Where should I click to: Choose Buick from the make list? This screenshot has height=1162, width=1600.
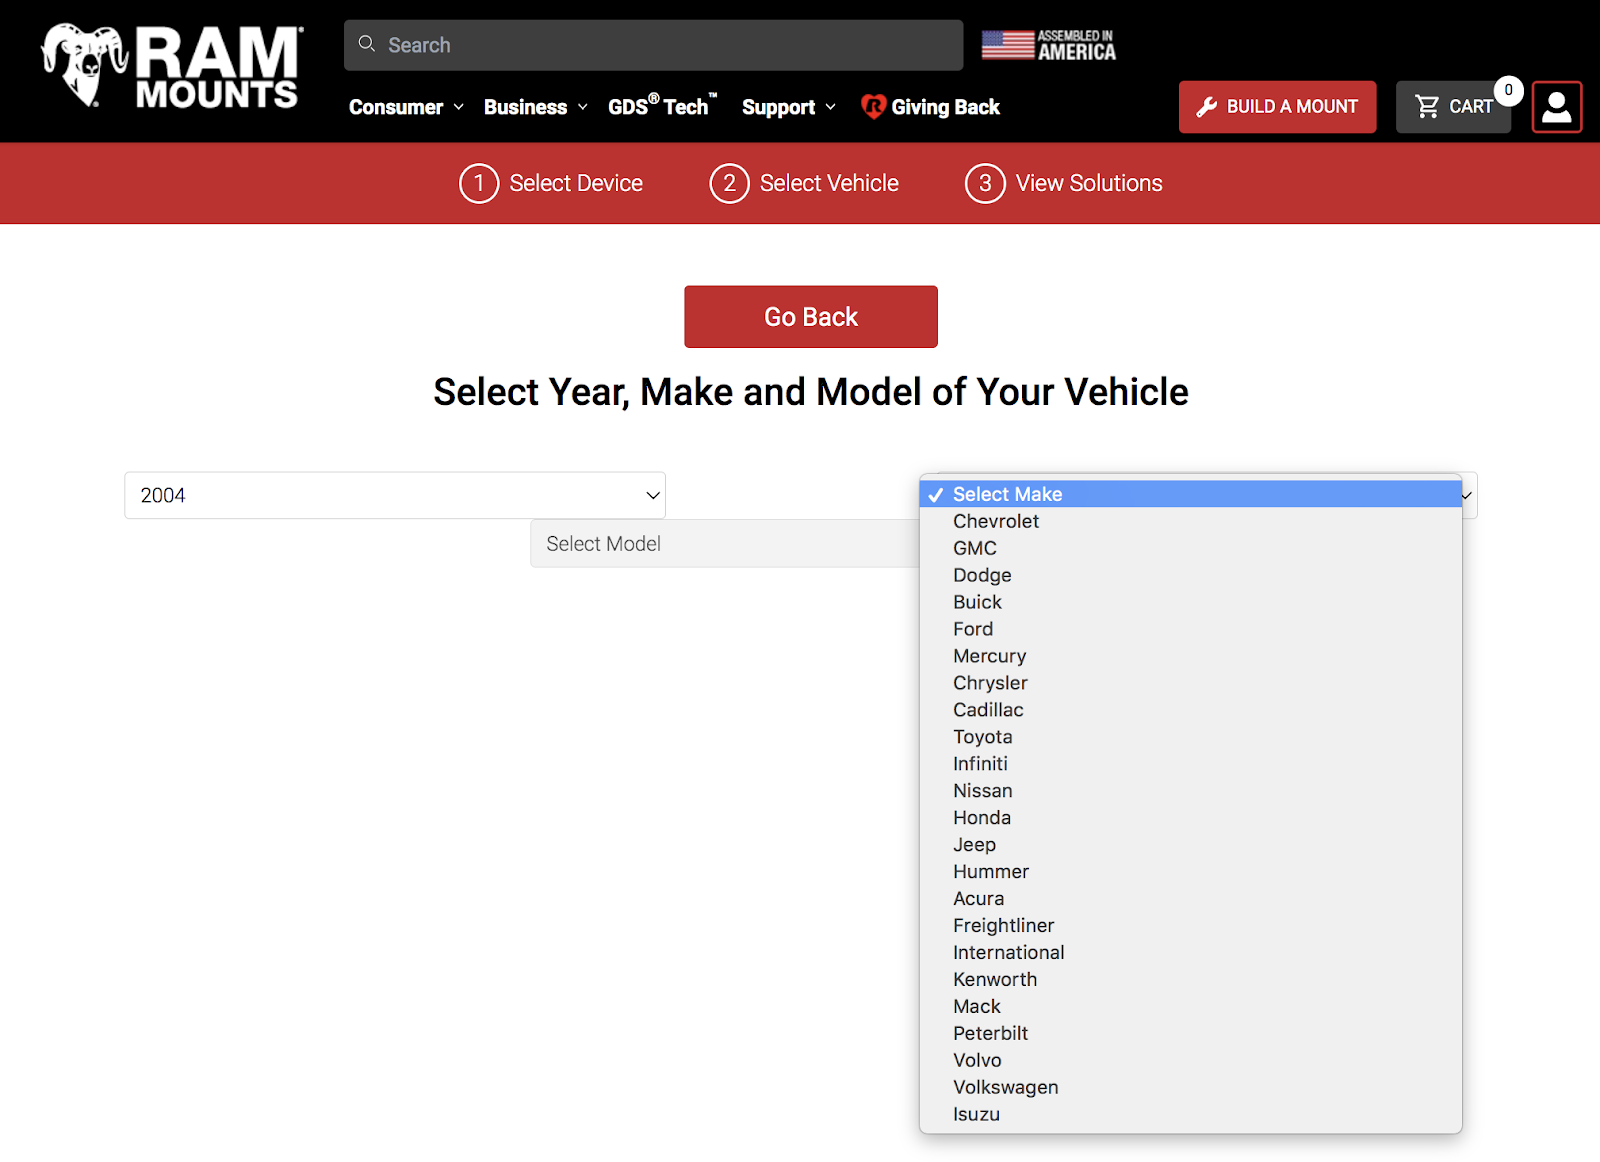tap(1190, 602)
